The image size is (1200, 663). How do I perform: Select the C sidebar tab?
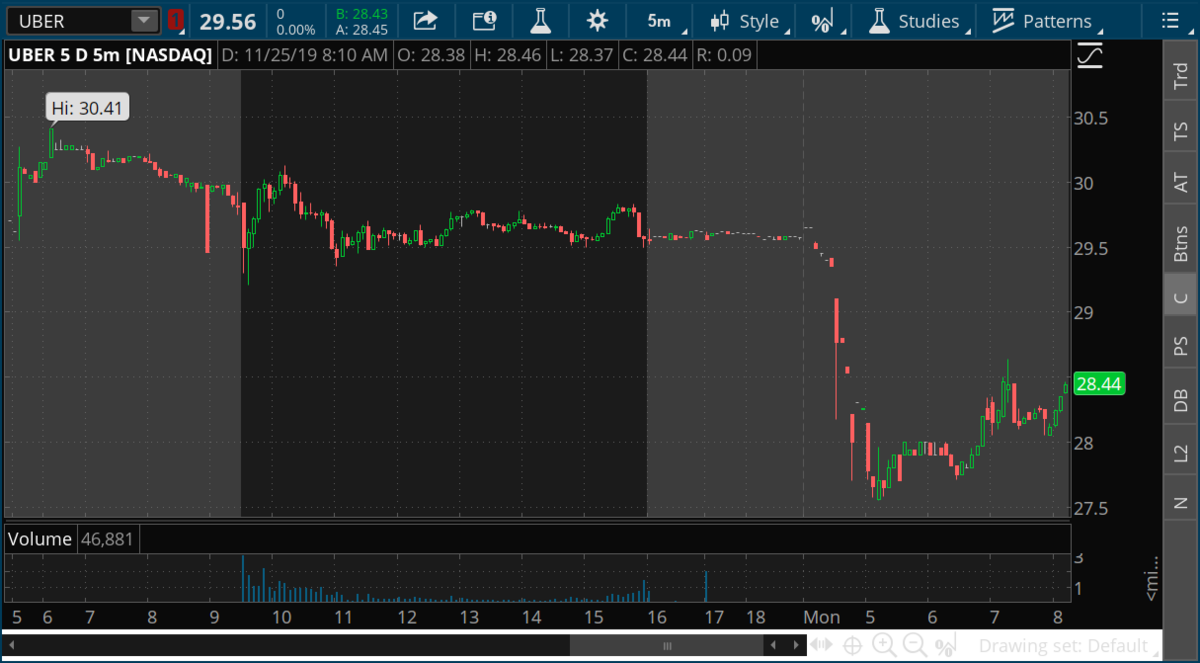pos(1181,297)
